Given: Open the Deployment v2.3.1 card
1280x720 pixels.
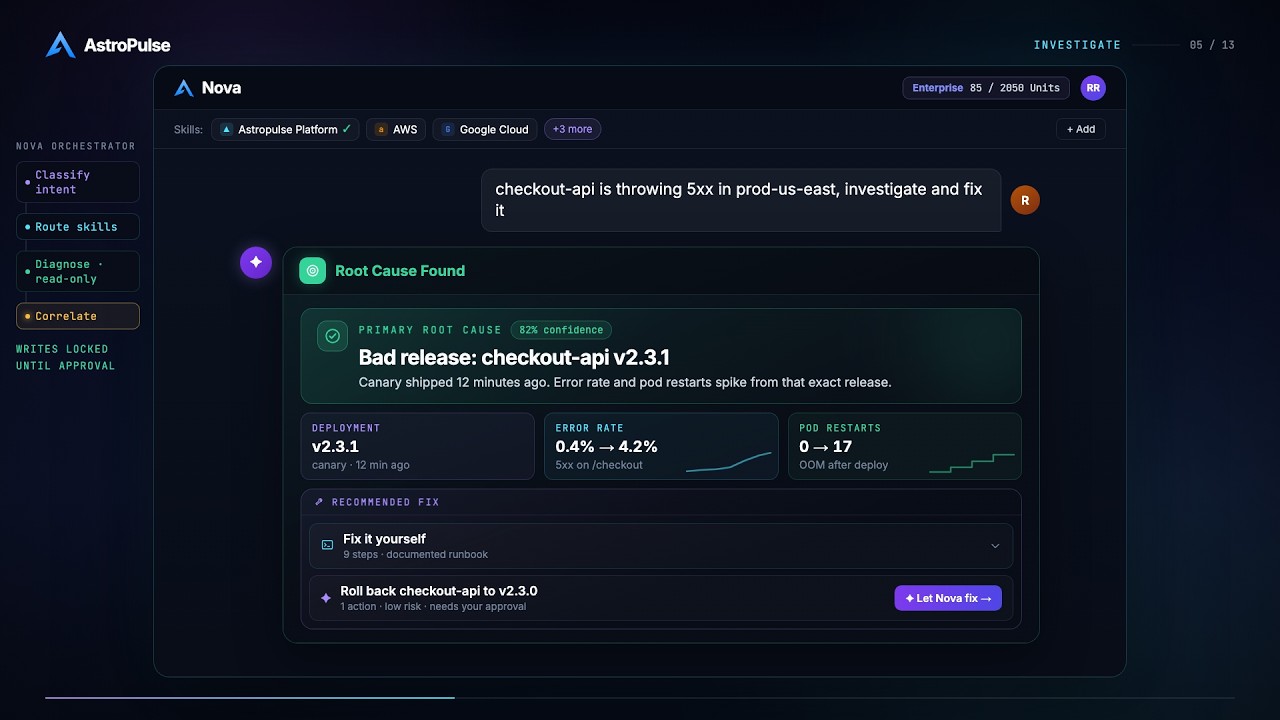Looking at the screenshot, I should click(417, 446).
